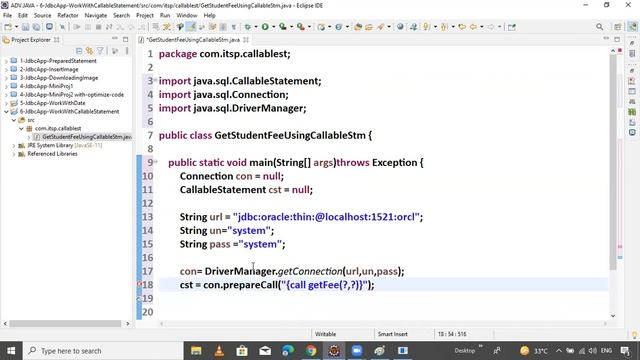640x360 pixels.
Task: Select the GetStudentFeeUsingCallableStm.java editor tab
Action: (193, 40)
